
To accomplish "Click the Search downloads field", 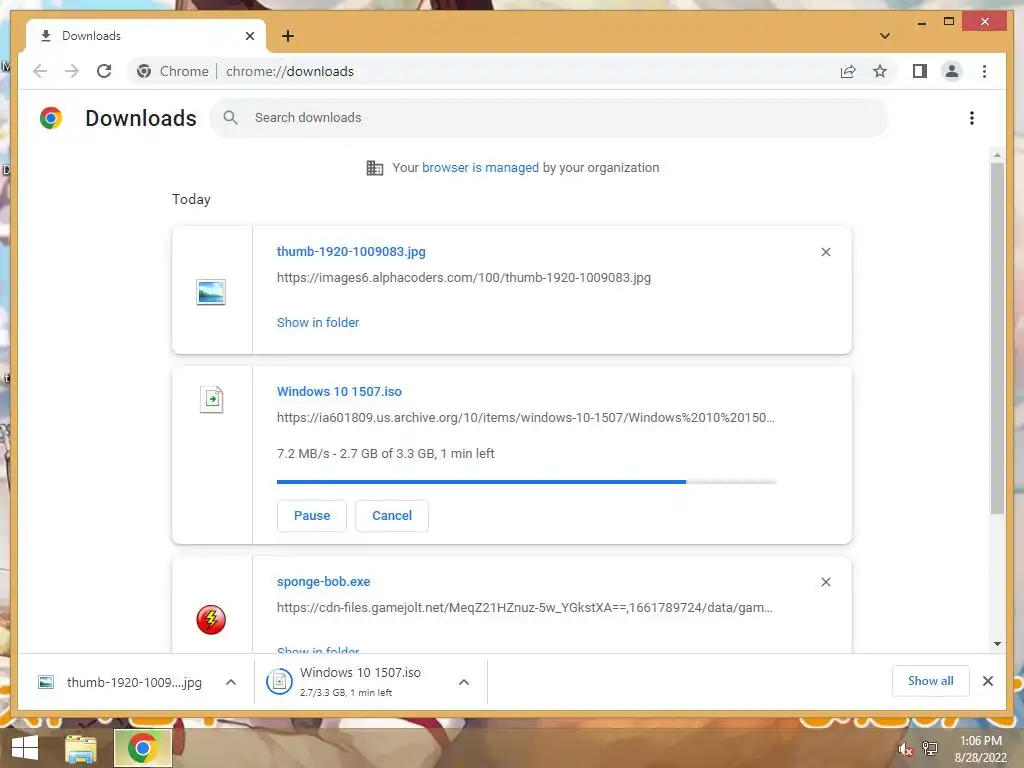I will [549, 118].
